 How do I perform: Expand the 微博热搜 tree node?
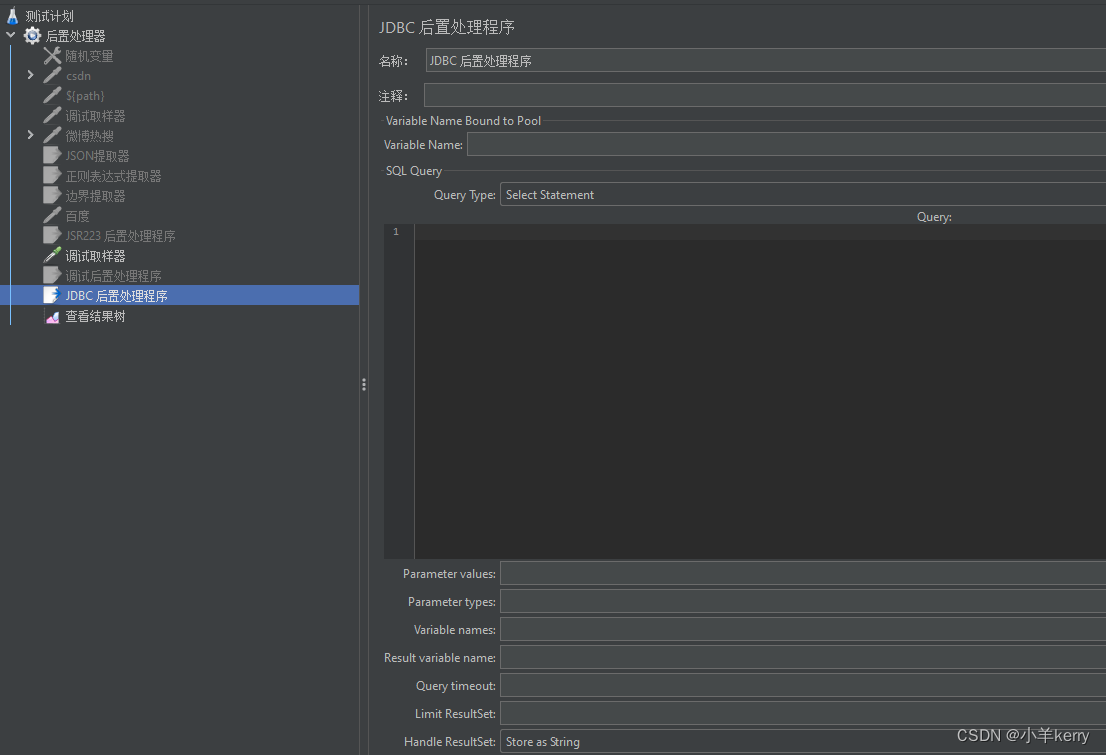(x=30, y=135)
